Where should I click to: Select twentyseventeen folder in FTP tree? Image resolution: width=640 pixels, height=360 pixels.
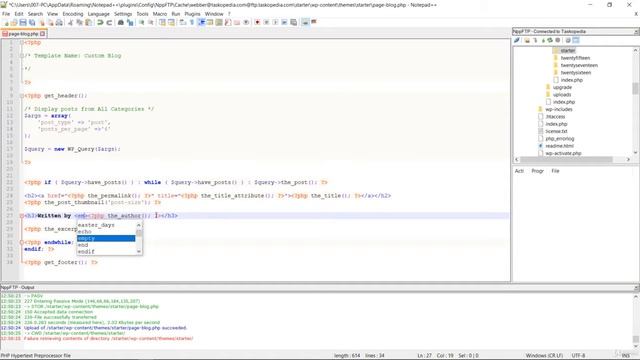[x=579, y=65]
